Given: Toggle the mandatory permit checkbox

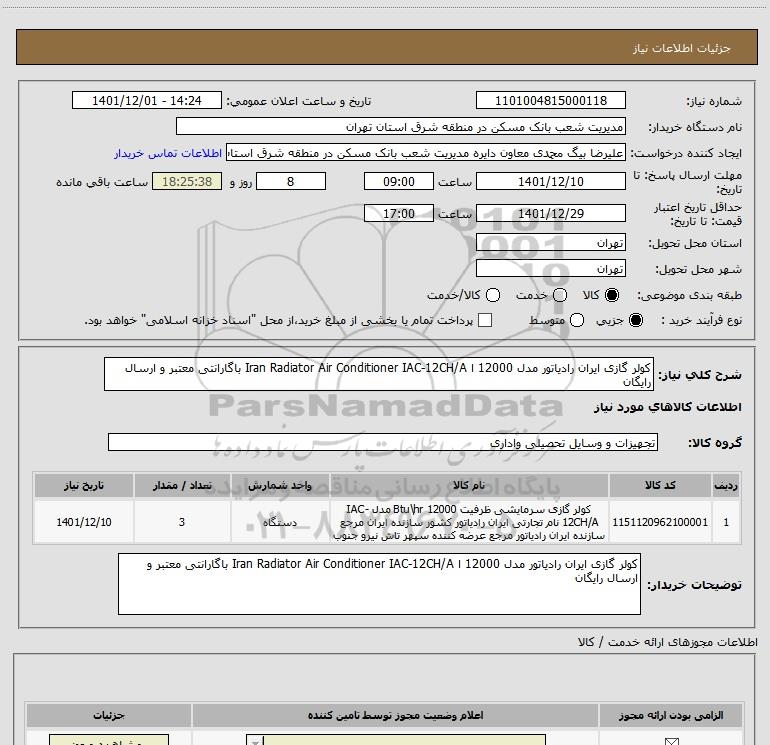Looking at the screenshot, I should coord(671,742).
